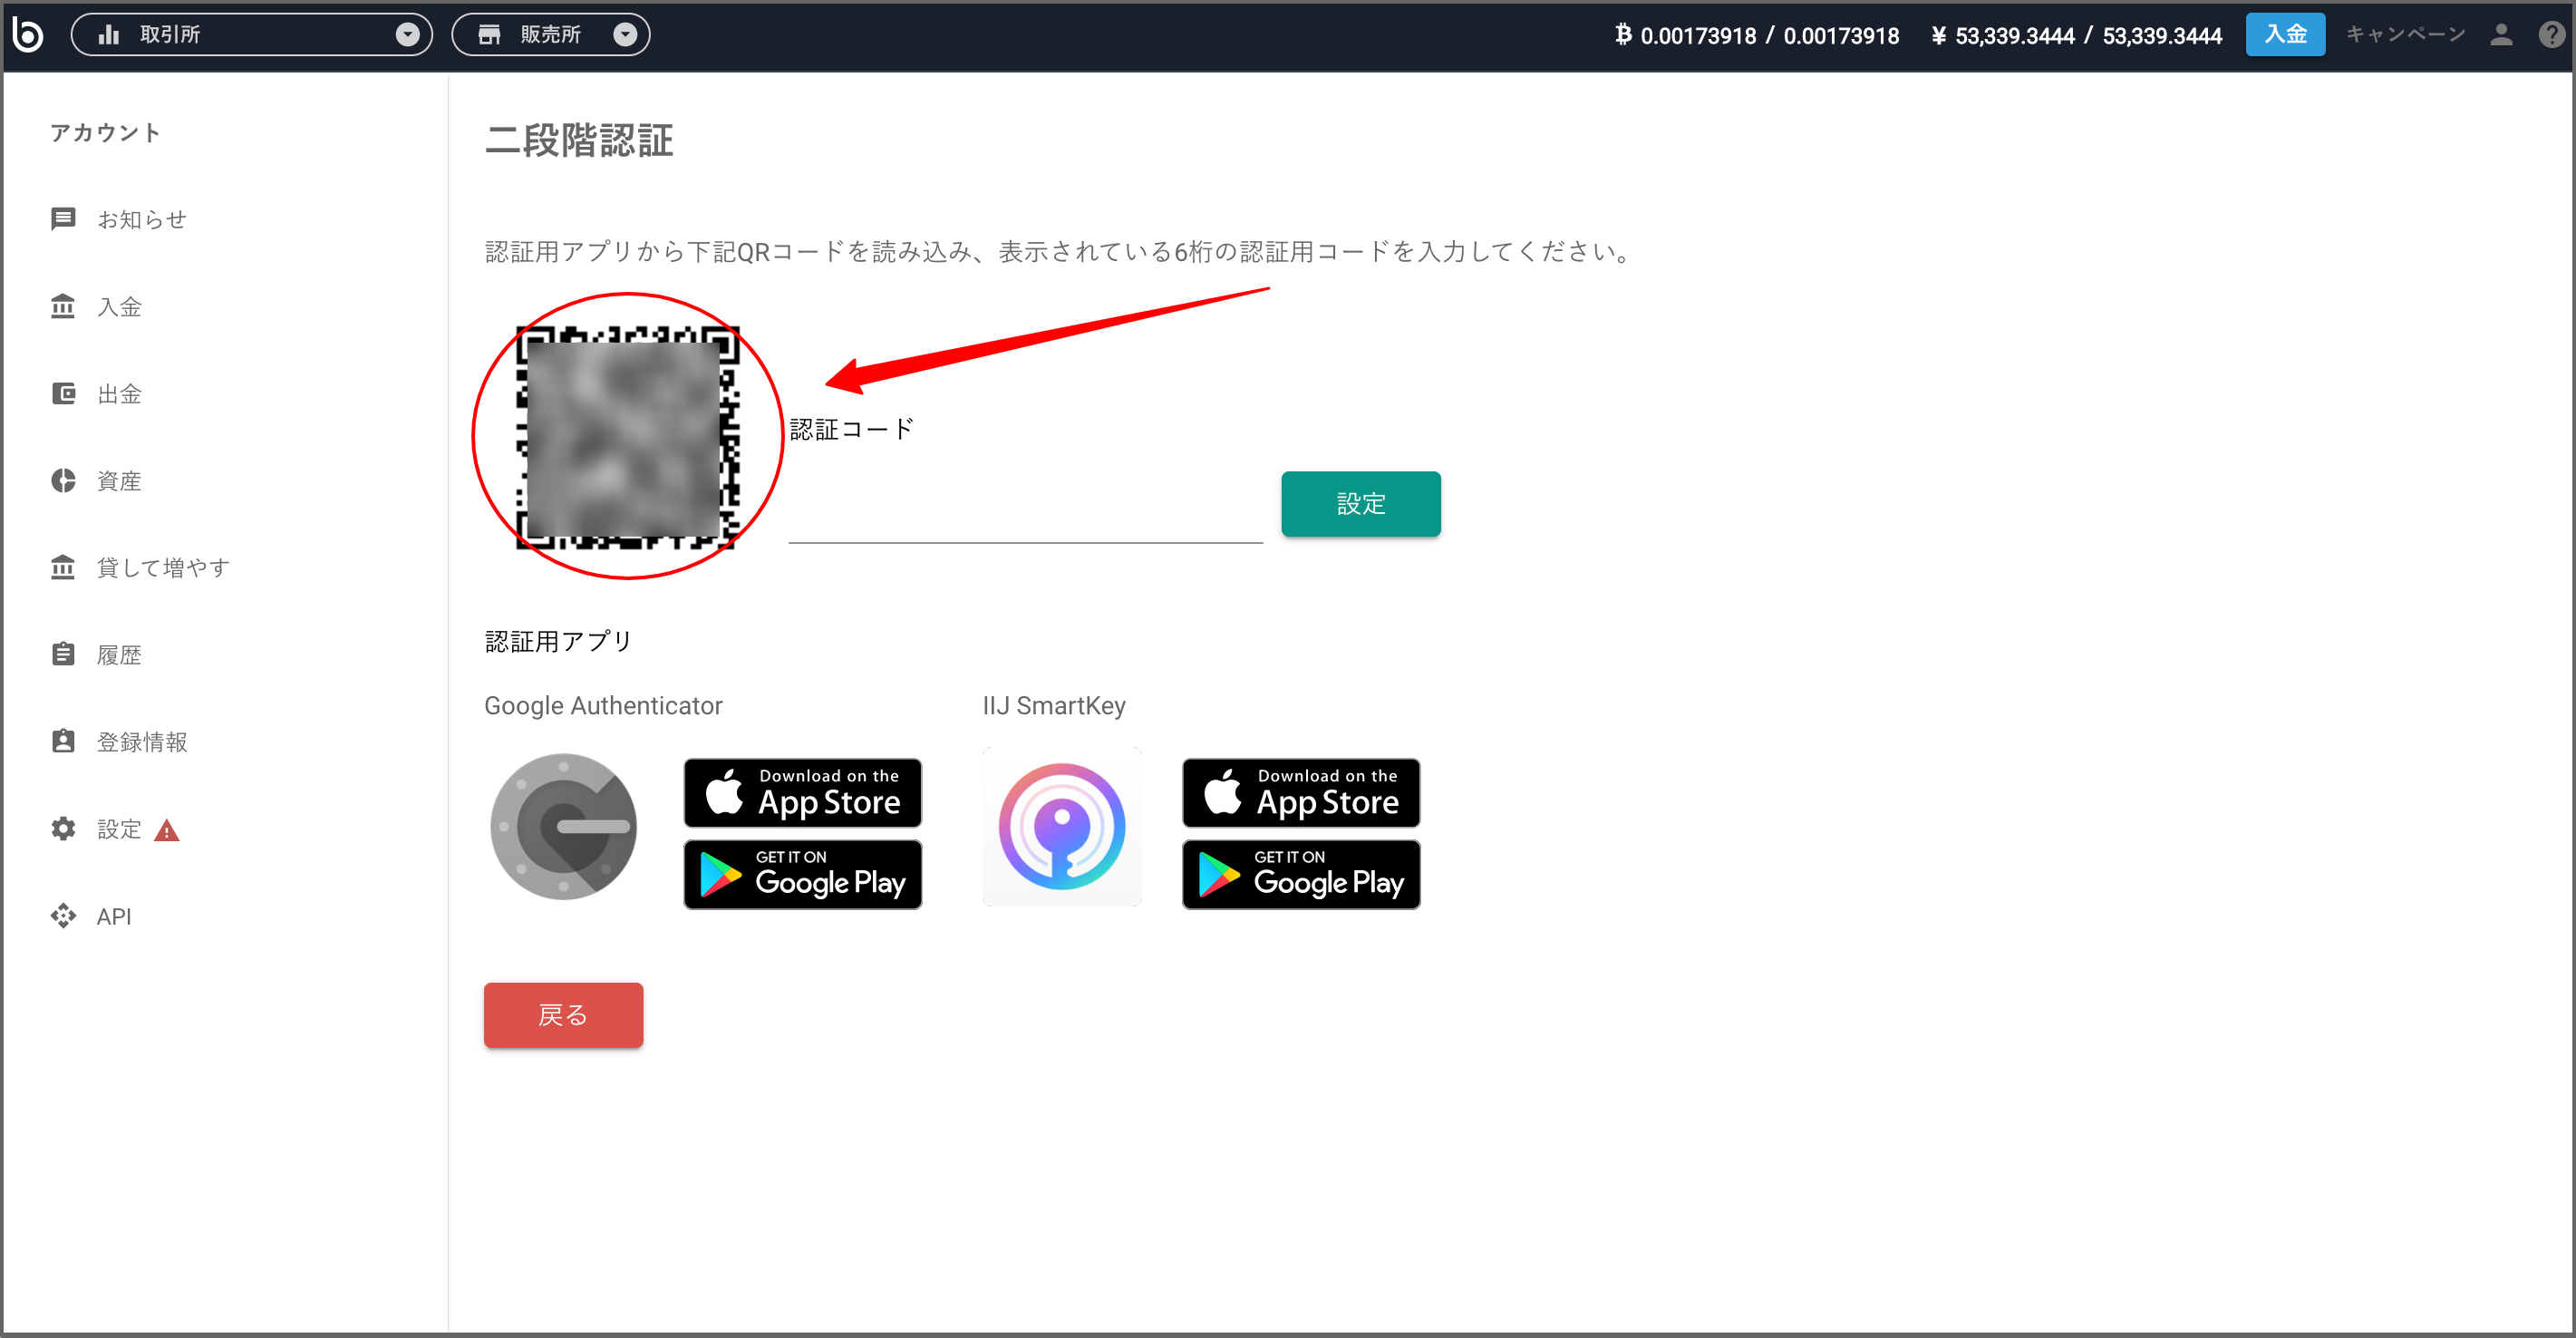
Task: Open 入金 in the sidebar menu
Action: point(119,306)
